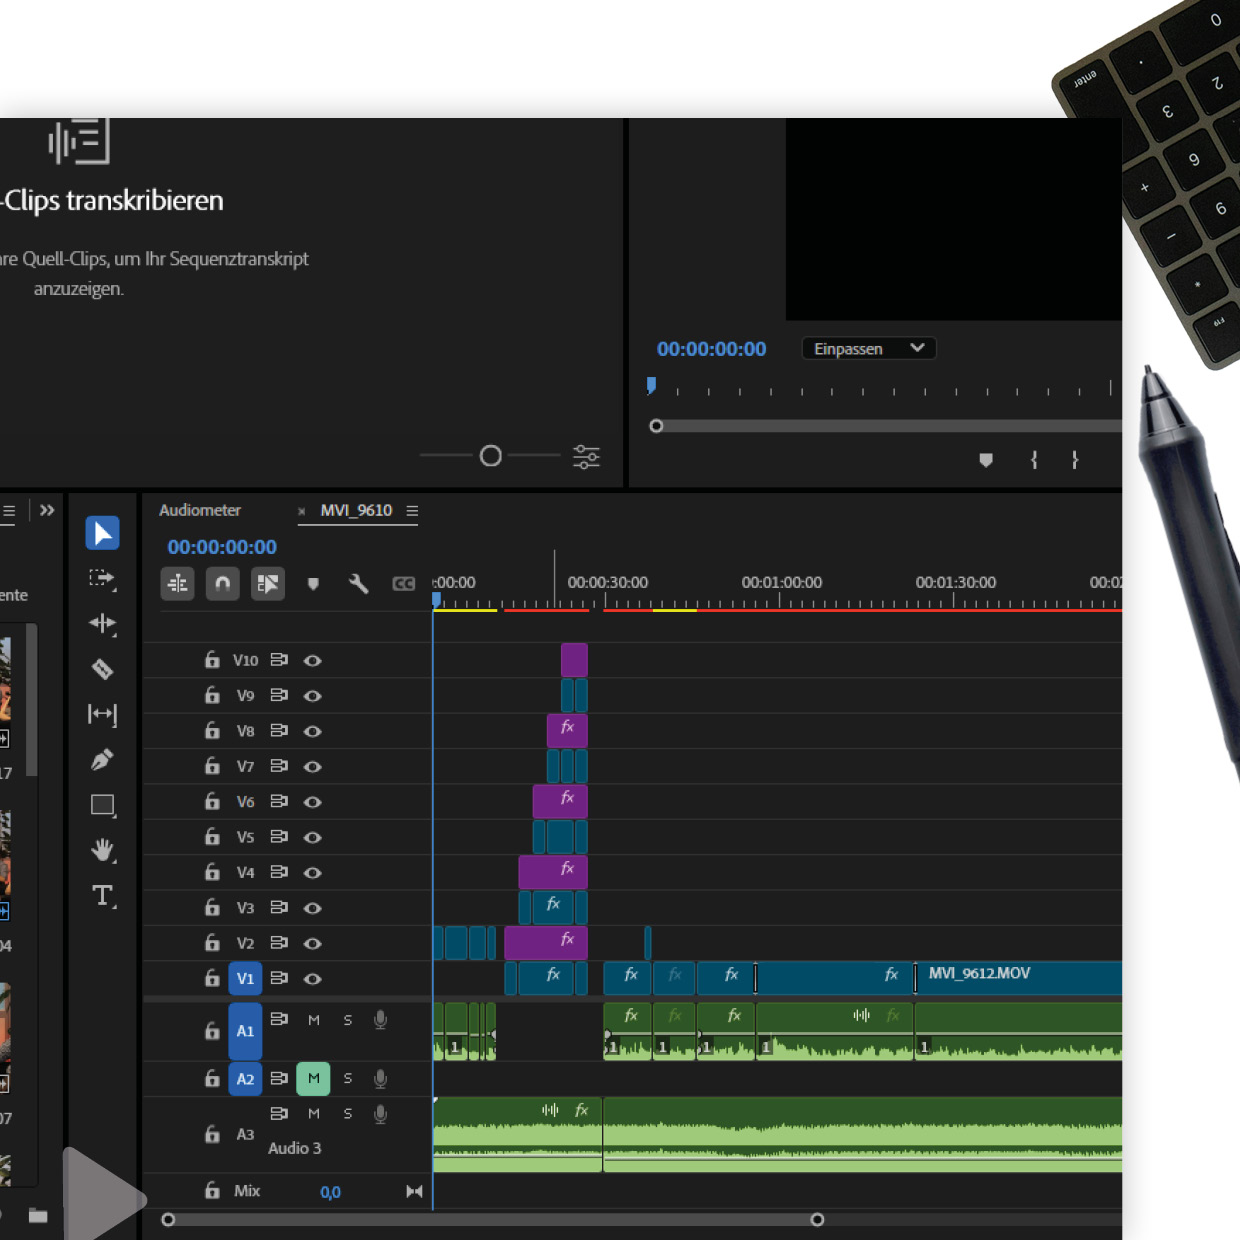Select the MVI_9610 timeline tab

pyautogui.click(x=355, y=510)
